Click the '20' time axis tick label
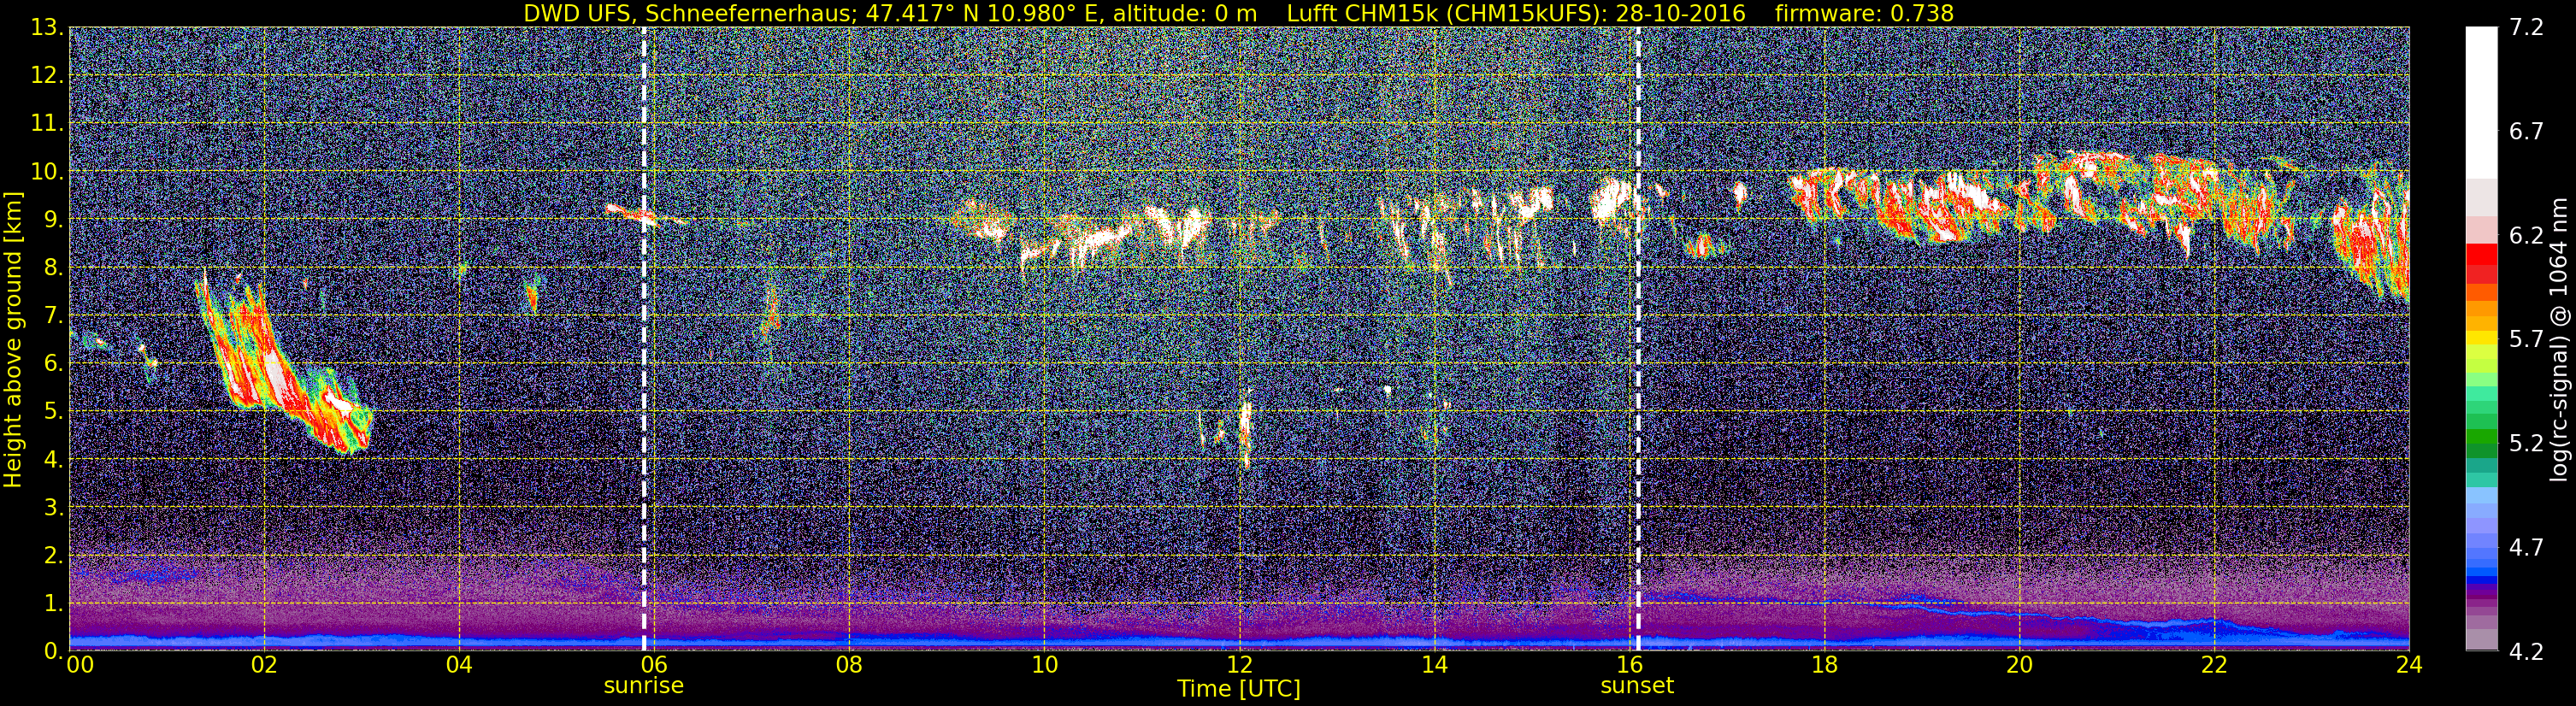Image resolution: width=2576 pixels, height=706 pixels. tap(2019, 665)
